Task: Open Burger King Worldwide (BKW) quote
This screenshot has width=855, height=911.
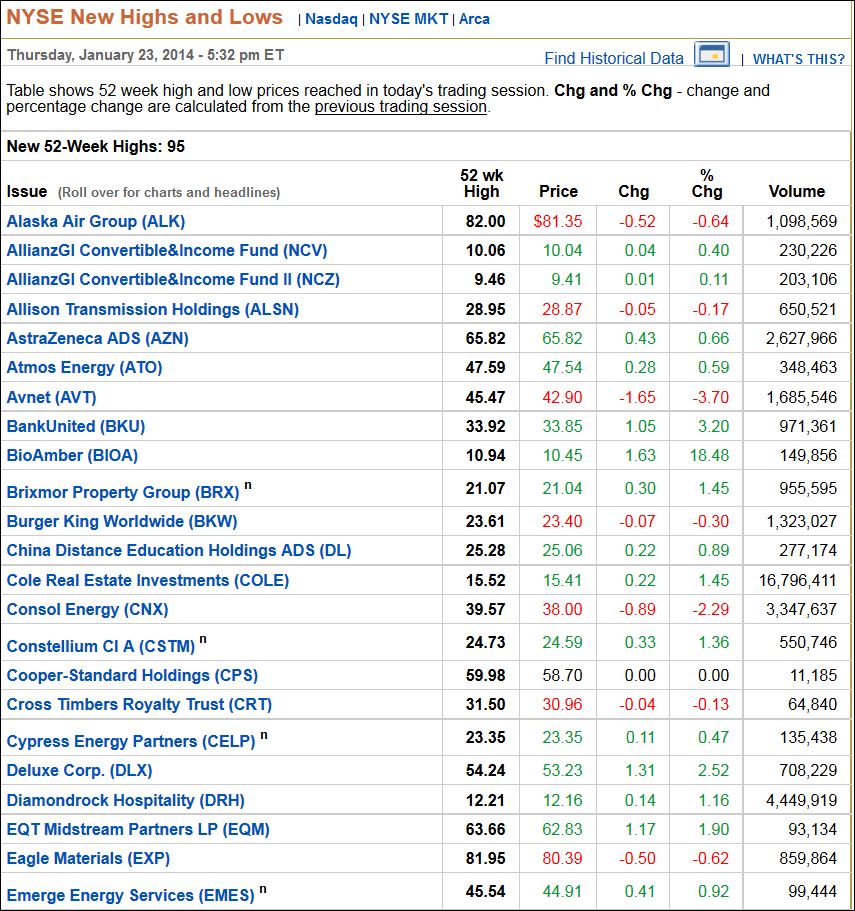Action: pos(122,521)
